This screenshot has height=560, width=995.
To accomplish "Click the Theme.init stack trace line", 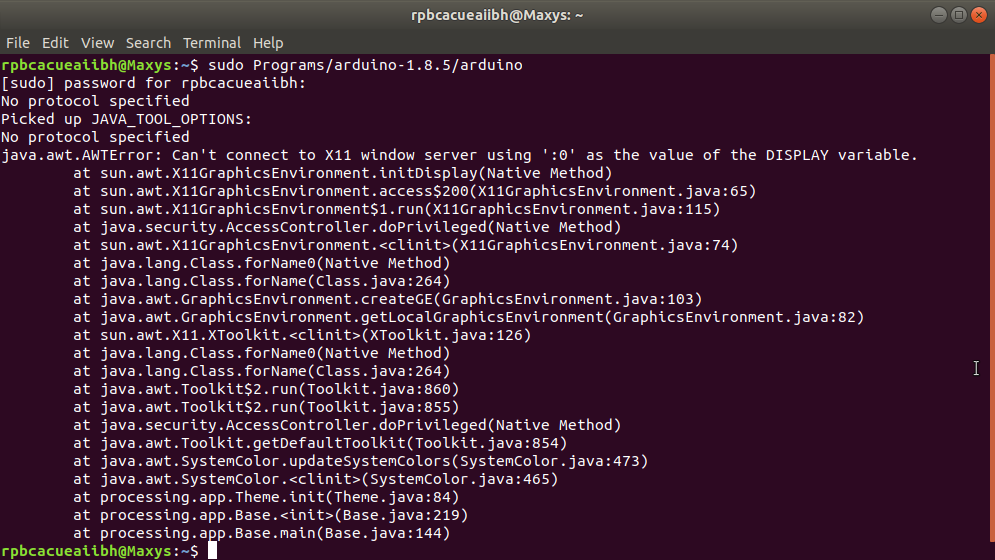I will 266,497.
